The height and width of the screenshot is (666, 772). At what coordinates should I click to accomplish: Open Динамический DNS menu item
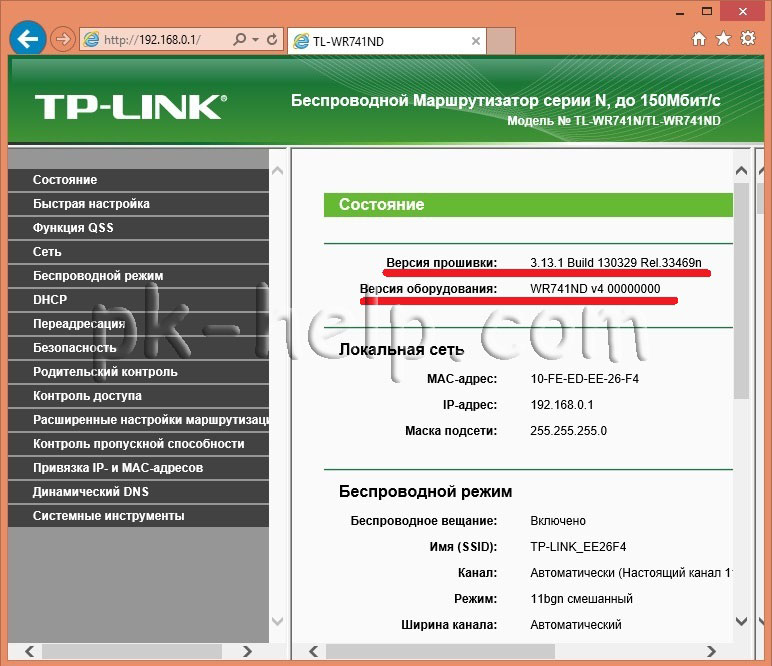point(138,492)
